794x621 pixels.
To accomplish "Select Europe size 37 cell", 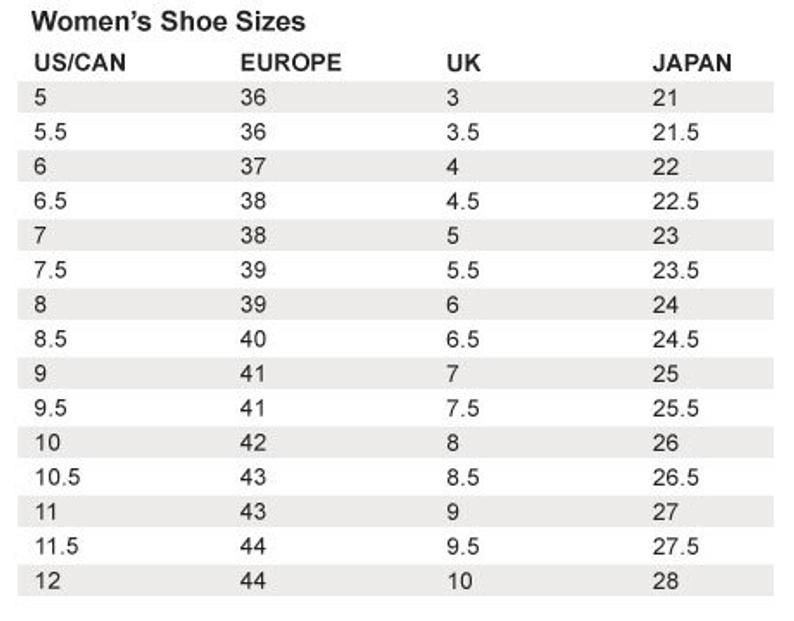I will [x=253, y=167].
